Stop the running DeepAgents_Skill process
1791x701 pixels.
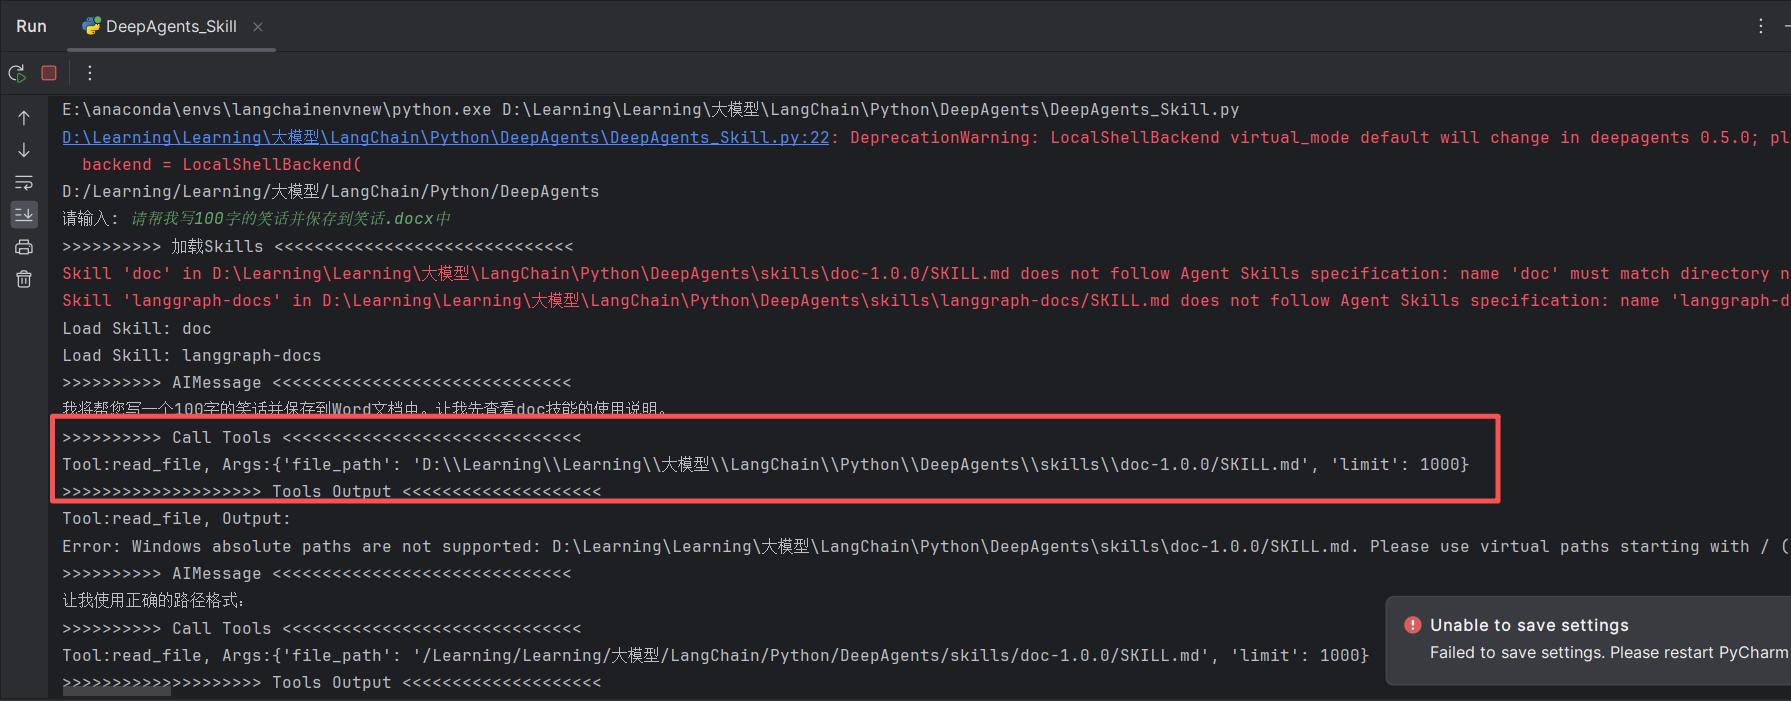coord(49,73)
